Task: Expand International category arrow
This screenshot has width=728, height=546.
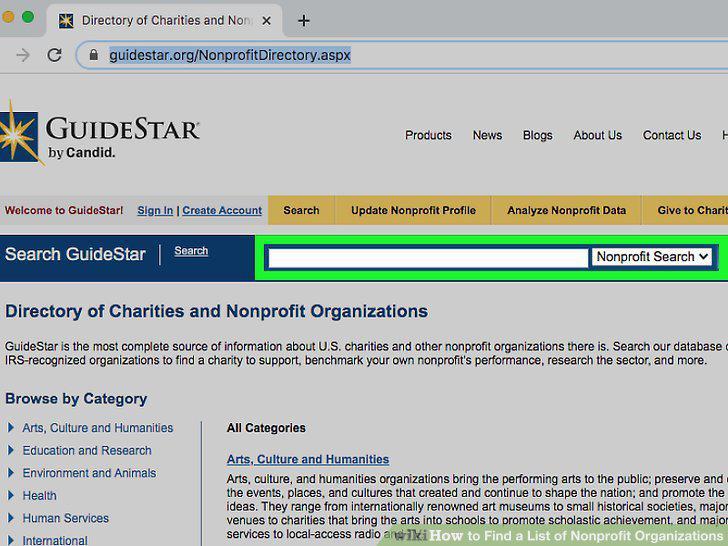Action: click(11, 540)
